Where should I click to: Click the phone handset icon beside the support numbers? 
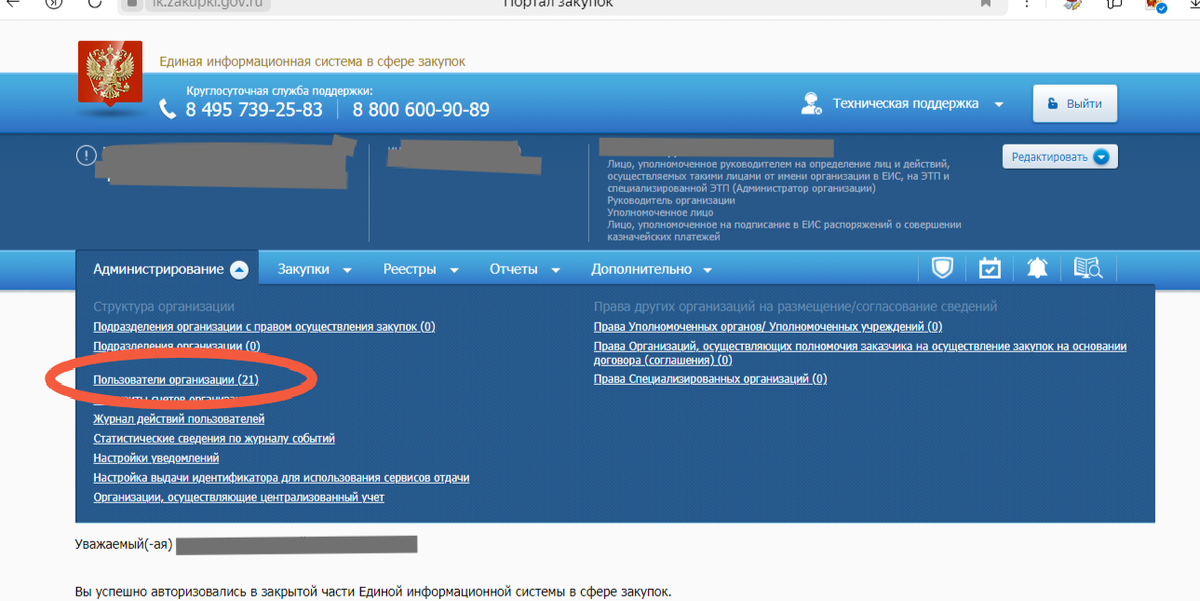(x=168, y=109)
